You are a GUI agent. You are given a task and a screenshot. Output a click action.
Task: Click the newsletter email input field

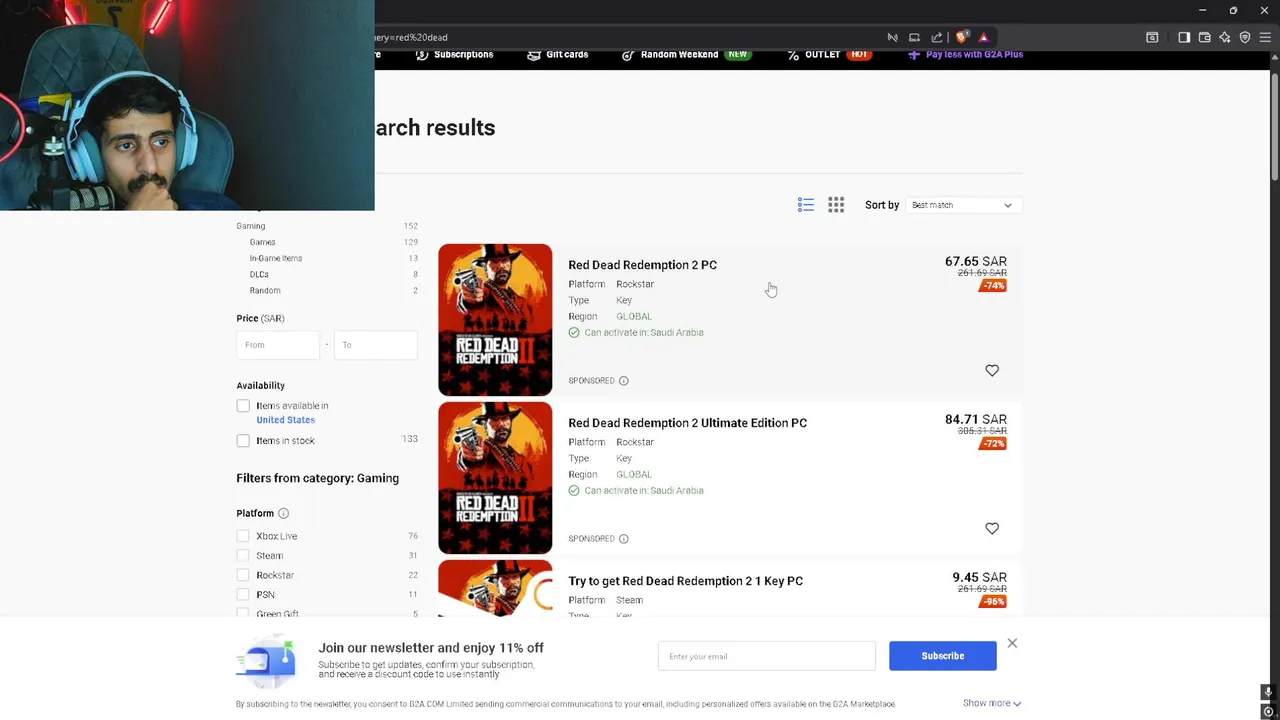767,656
